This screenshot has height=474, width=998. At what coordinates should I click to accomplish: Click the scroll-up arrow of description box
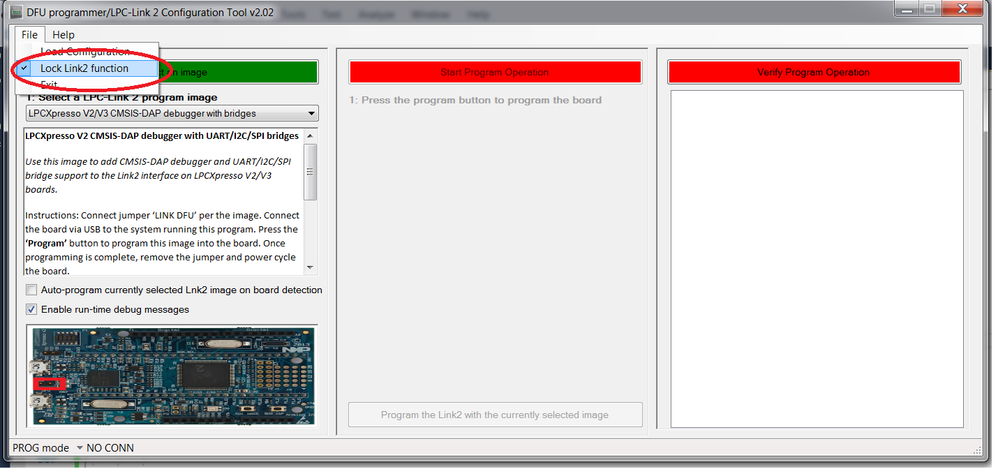311,136
